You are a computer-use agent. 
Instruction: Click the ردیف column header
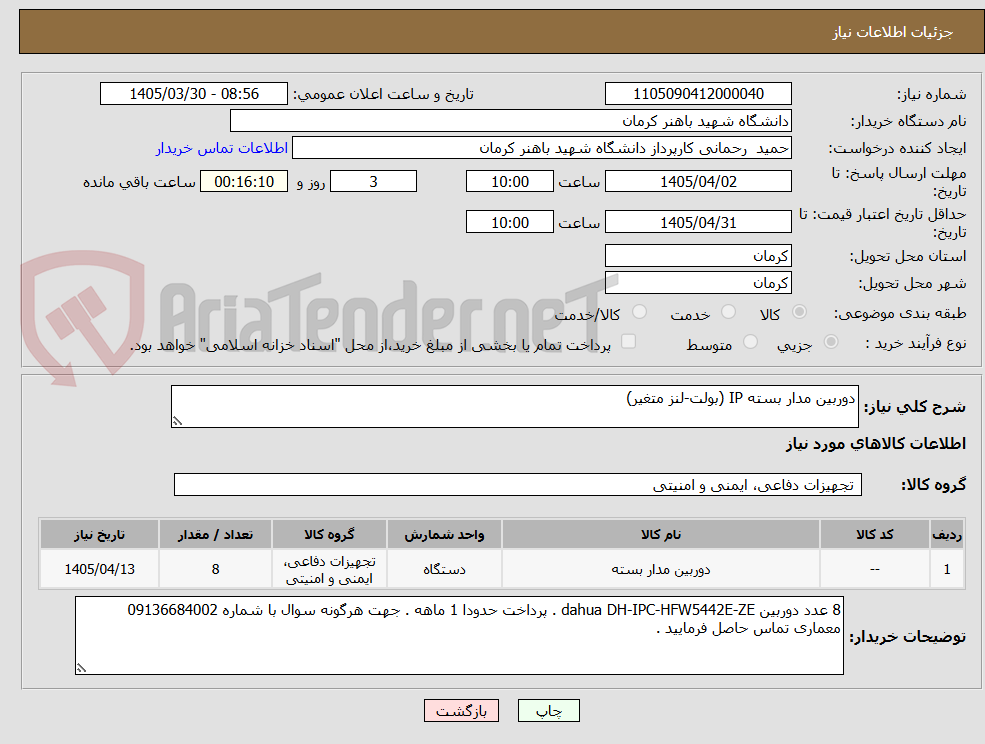[x=947, y=535]
